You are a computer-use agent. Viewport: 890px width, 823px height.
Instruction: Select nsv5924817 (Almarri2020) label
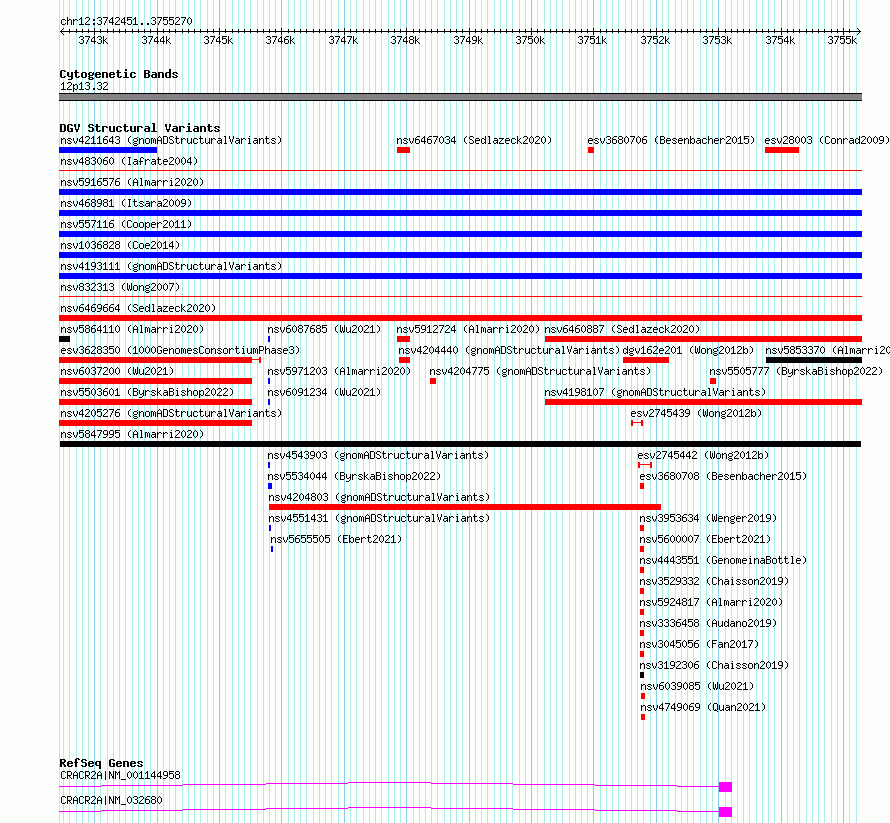[x=711, y=602]
